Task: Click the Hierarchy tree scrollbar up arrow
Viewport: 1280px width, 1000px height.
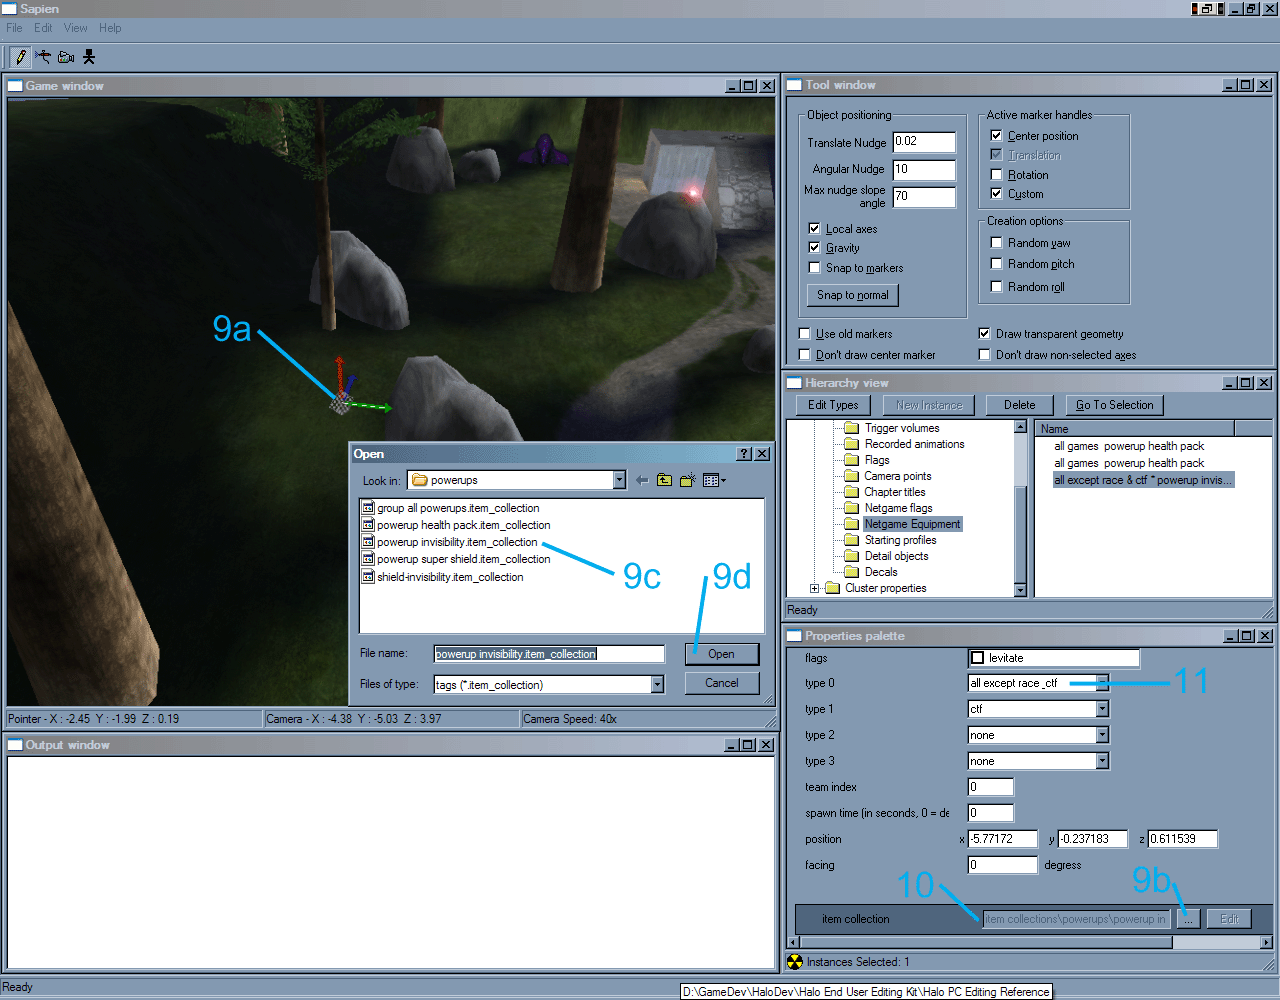Action: (1020, 427)
